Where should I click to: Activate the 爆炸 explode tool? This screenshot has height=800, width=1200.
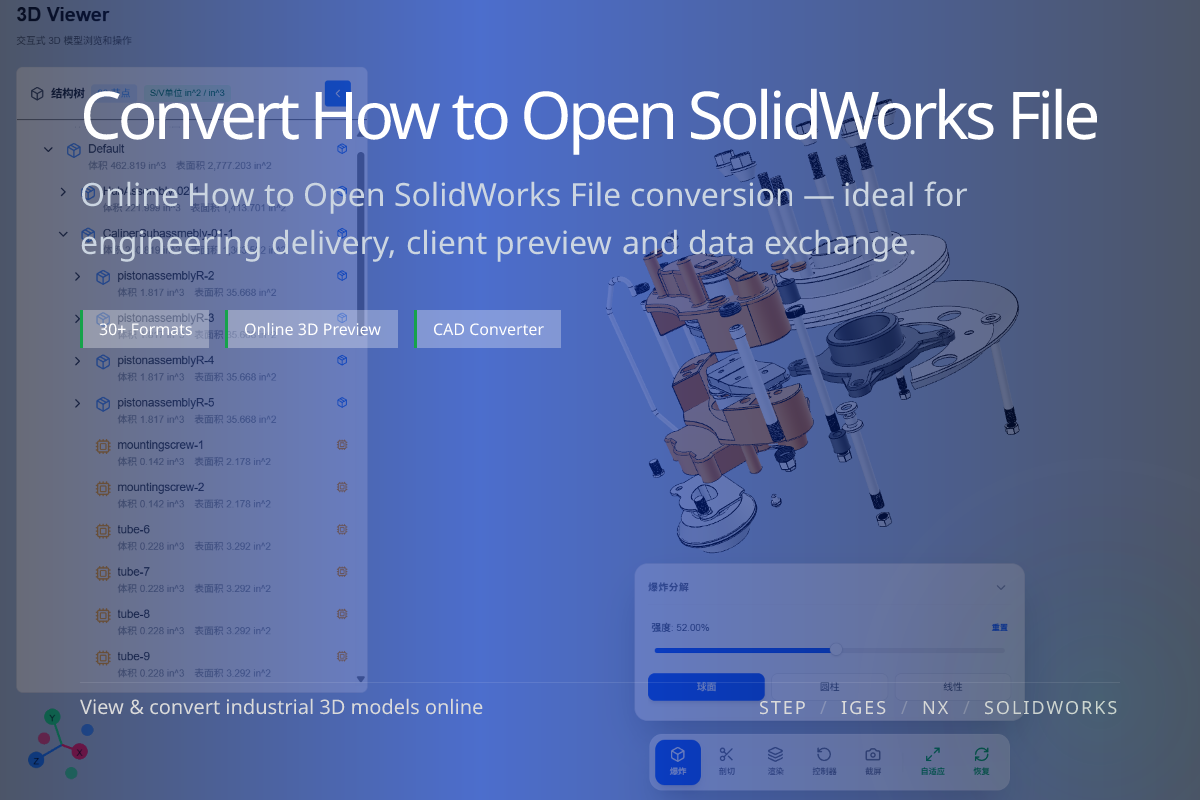(677, 761)
